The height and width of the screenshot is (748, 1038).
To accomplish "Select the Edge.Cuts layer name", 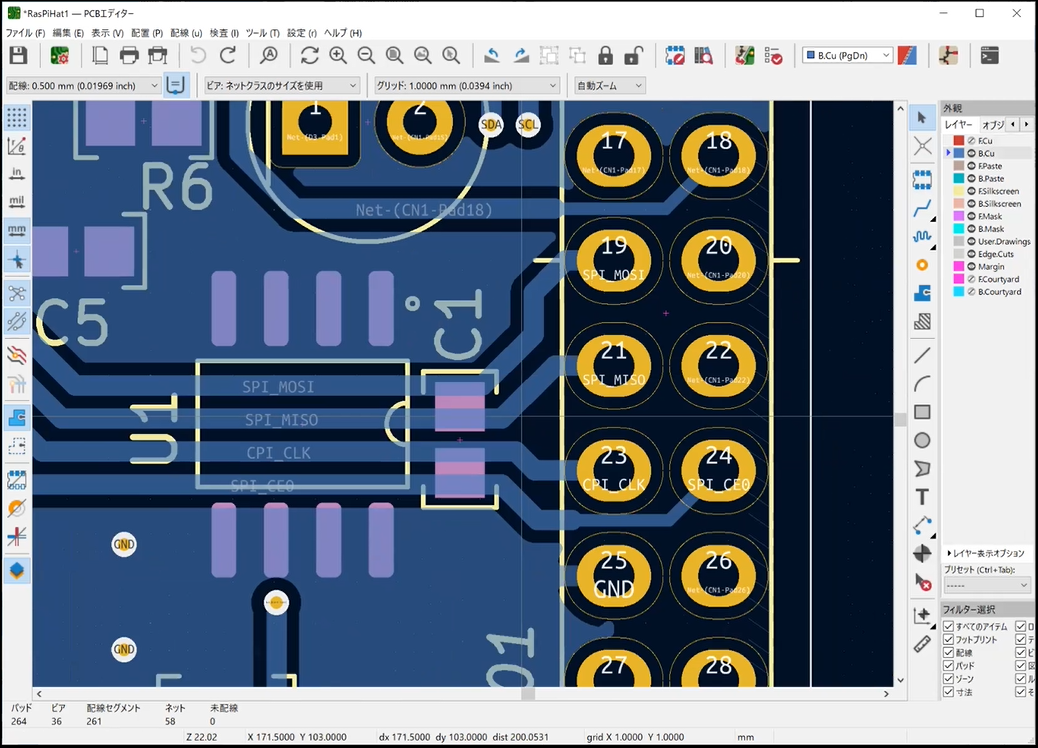I will (x=995, y=254).
